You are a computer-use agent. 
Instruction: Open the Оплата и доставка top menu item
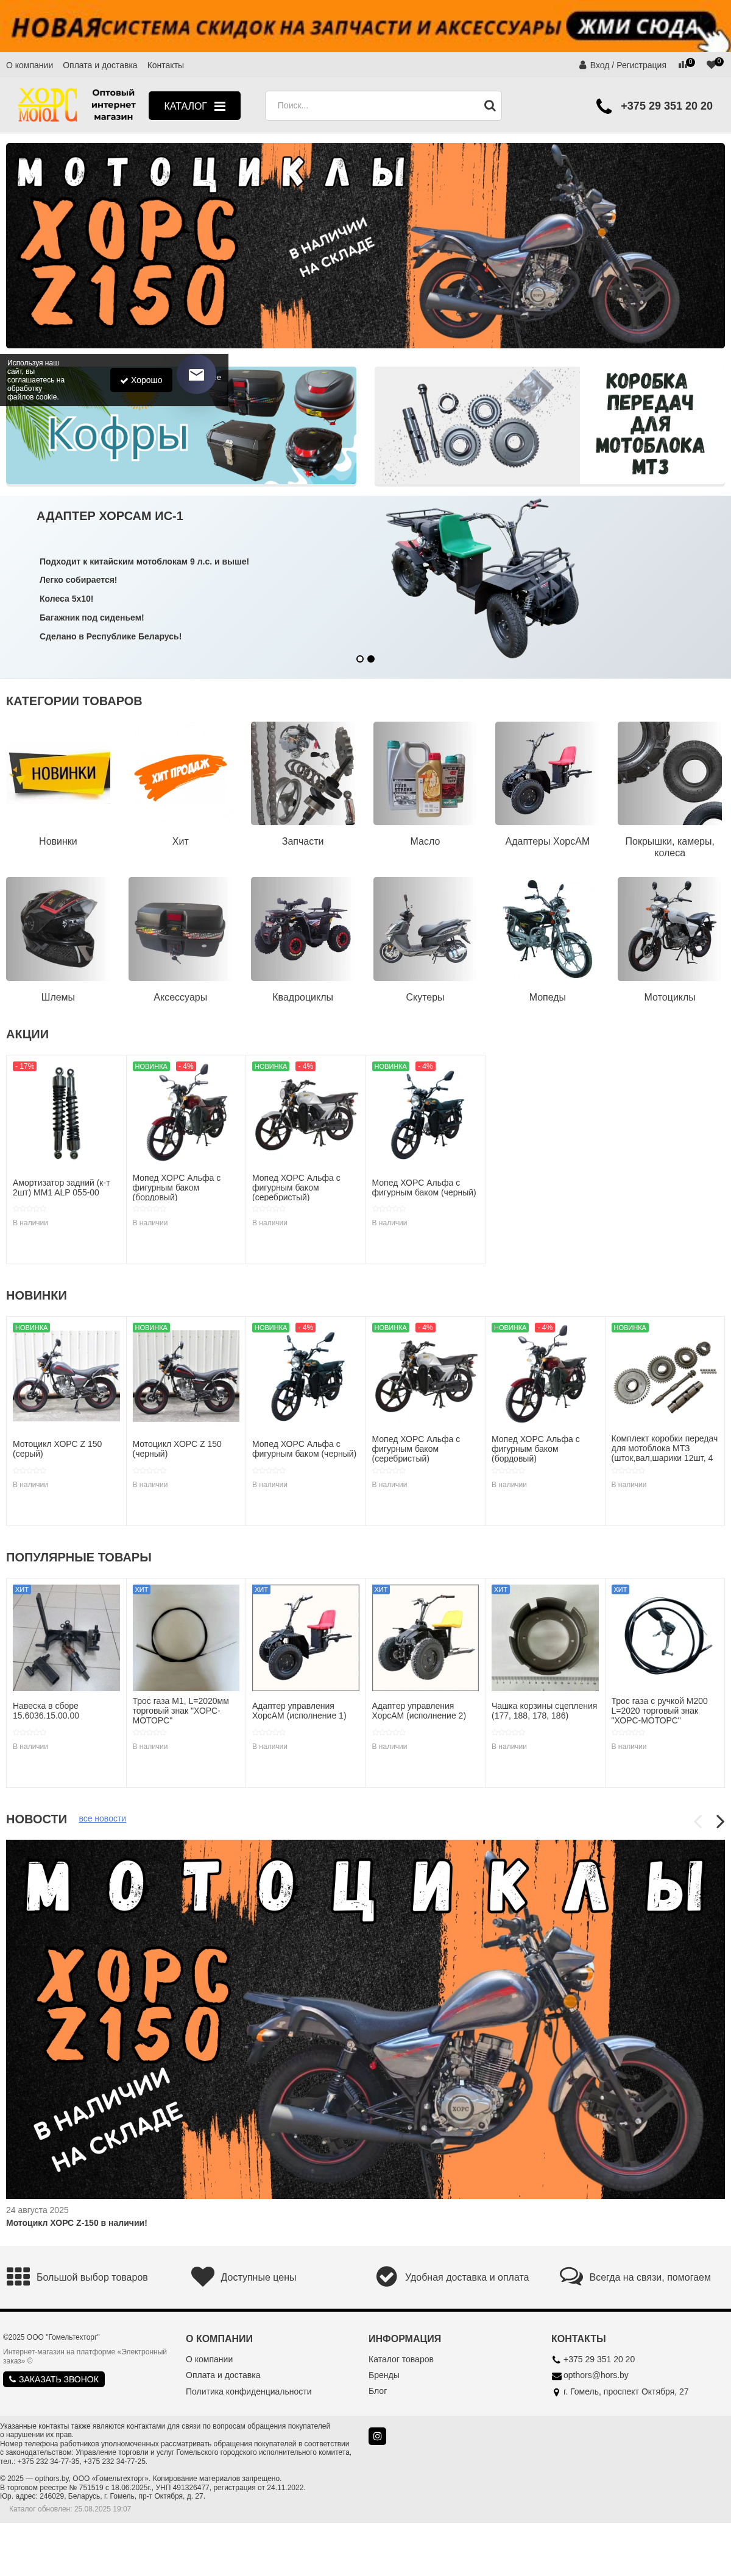coord(100,65)
